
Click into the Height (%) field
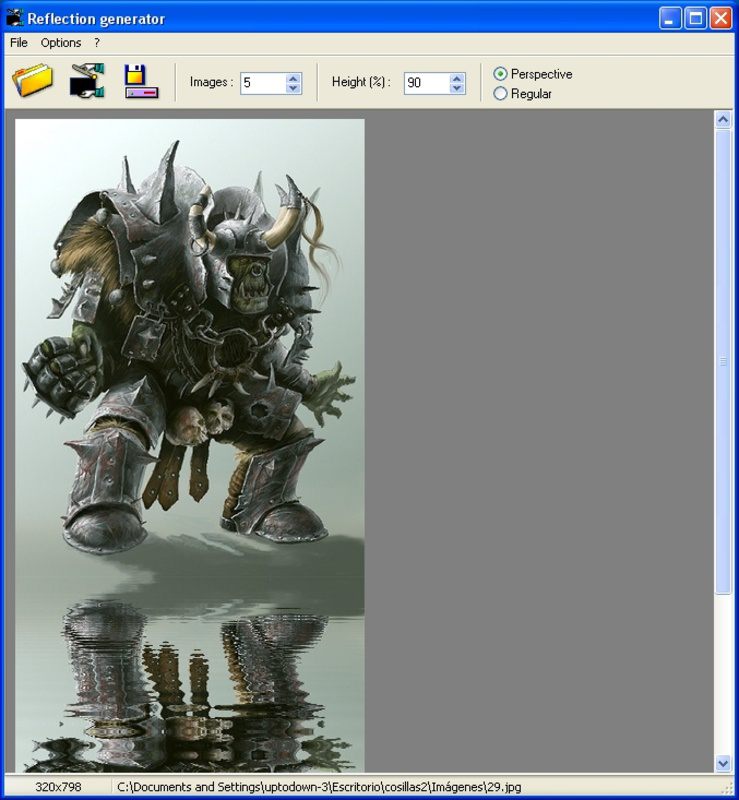click(x=427, y=83)
